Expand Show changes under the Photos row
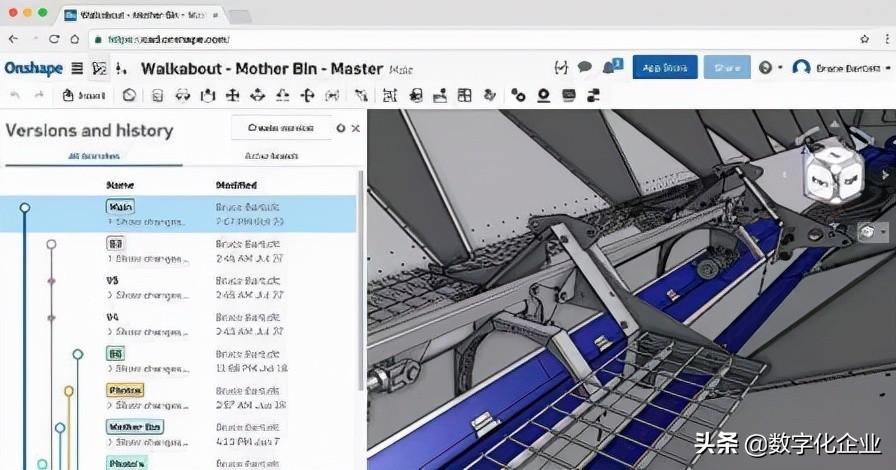 tap(148, 405)
